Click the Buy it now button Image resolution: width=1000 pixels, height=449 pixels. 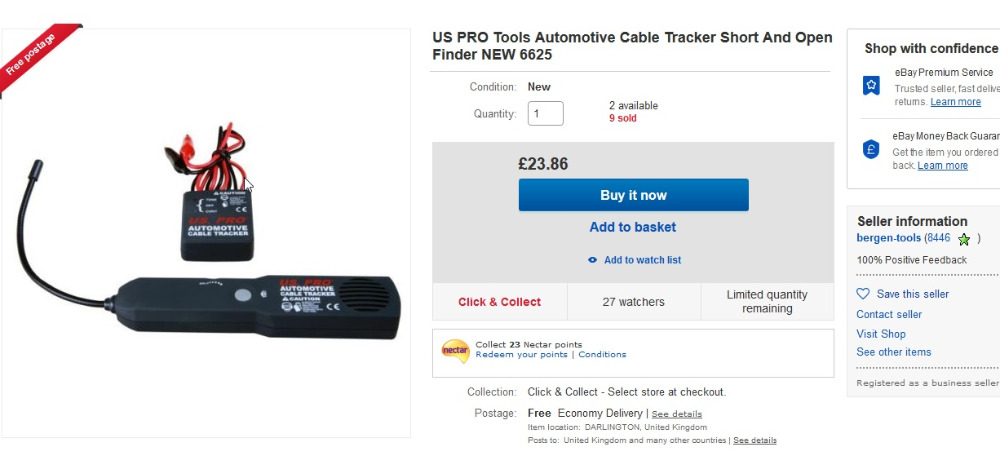click(633, 195)
